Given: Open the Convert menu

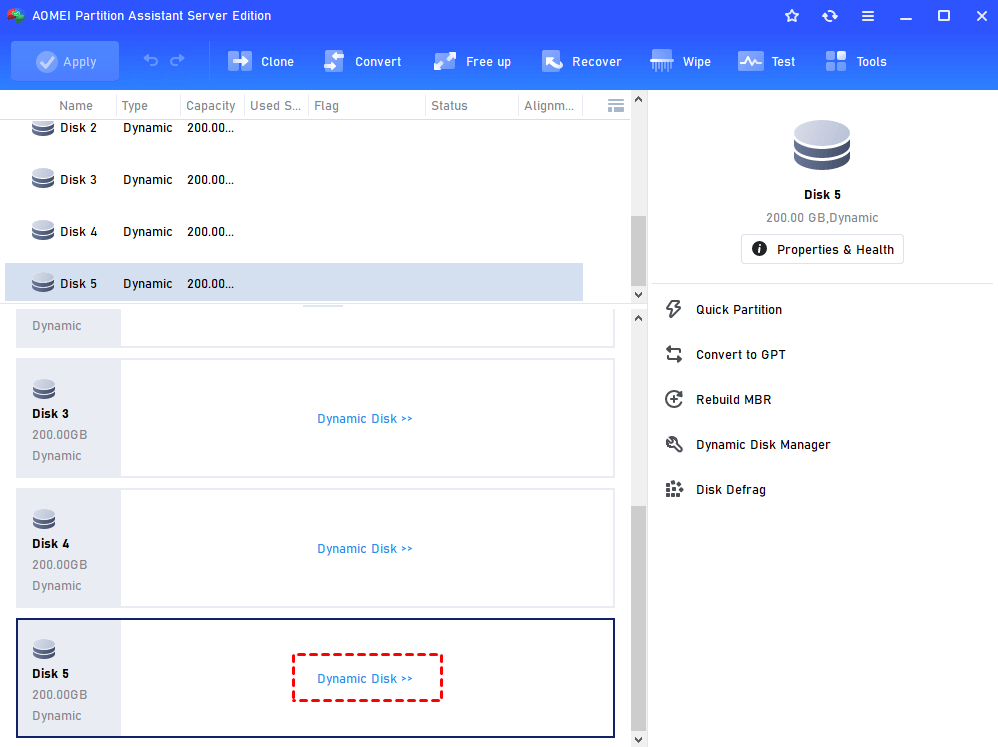Looking at the screenshot, I should (x=362, y=61).
